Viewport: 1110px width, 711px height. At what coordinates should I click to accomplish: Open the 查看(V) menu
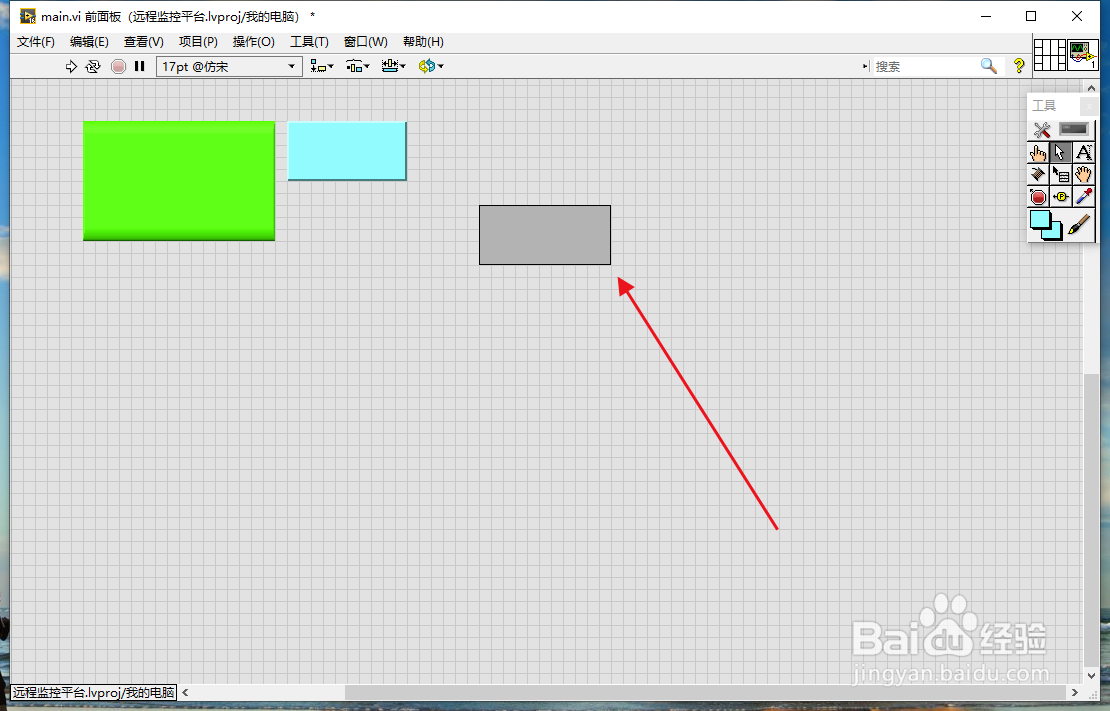tap(144, 42)
